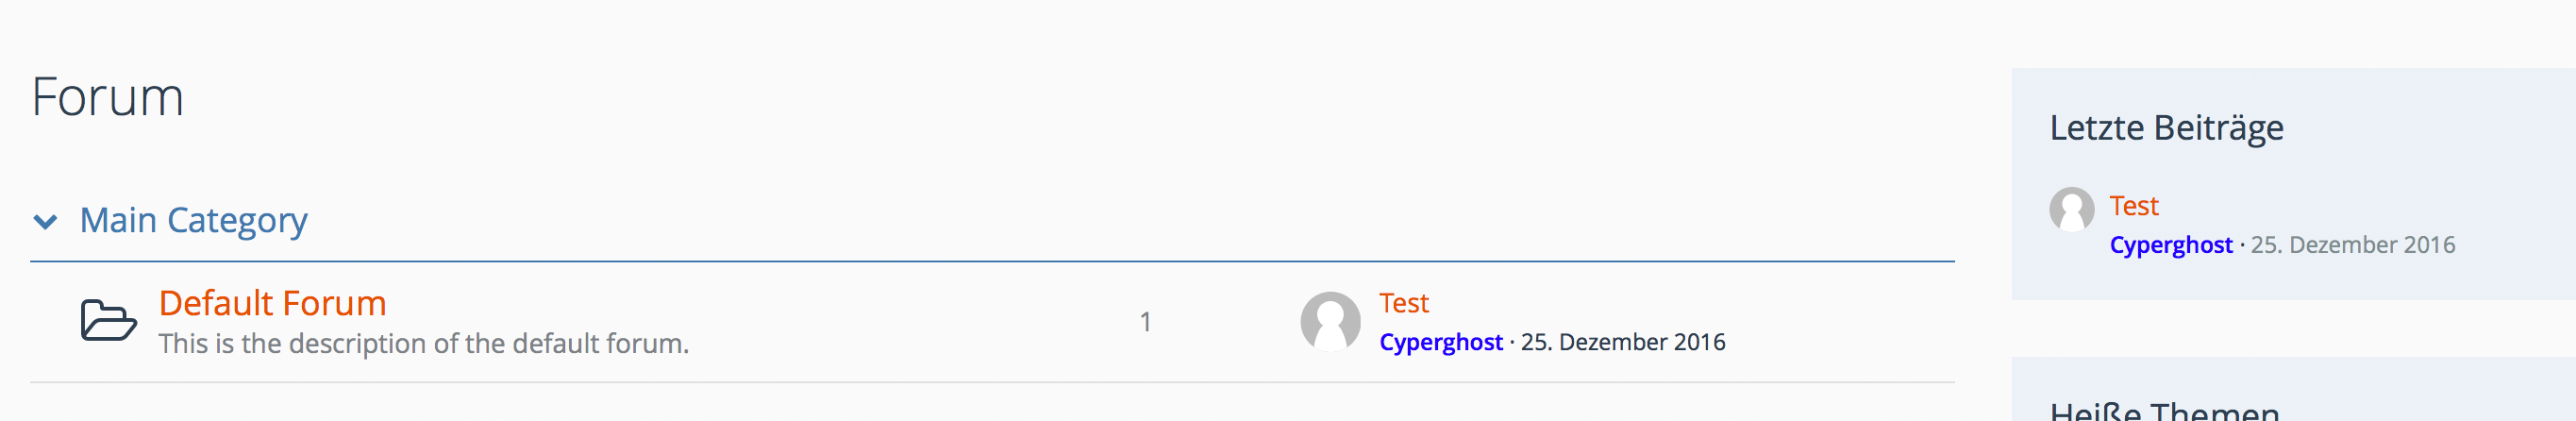The height and width of the screenshot is (421, 2576).
Task: Open Cyperghost's profile in Default Forum row
Action: point(1440,342)
